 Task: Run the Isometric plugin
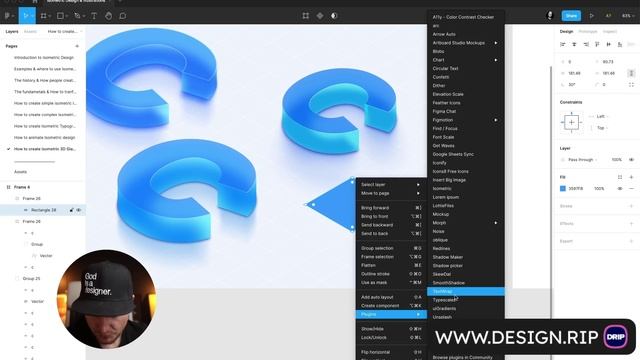coord(465,189)
